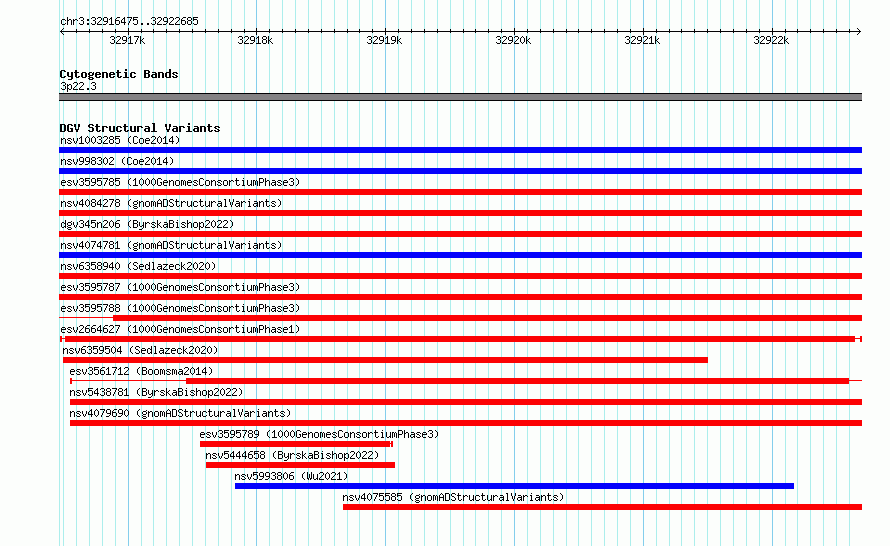Viewport: 890px width, 546px height.
Task: Select the red bar under nsv5438781
Action: 466,402
